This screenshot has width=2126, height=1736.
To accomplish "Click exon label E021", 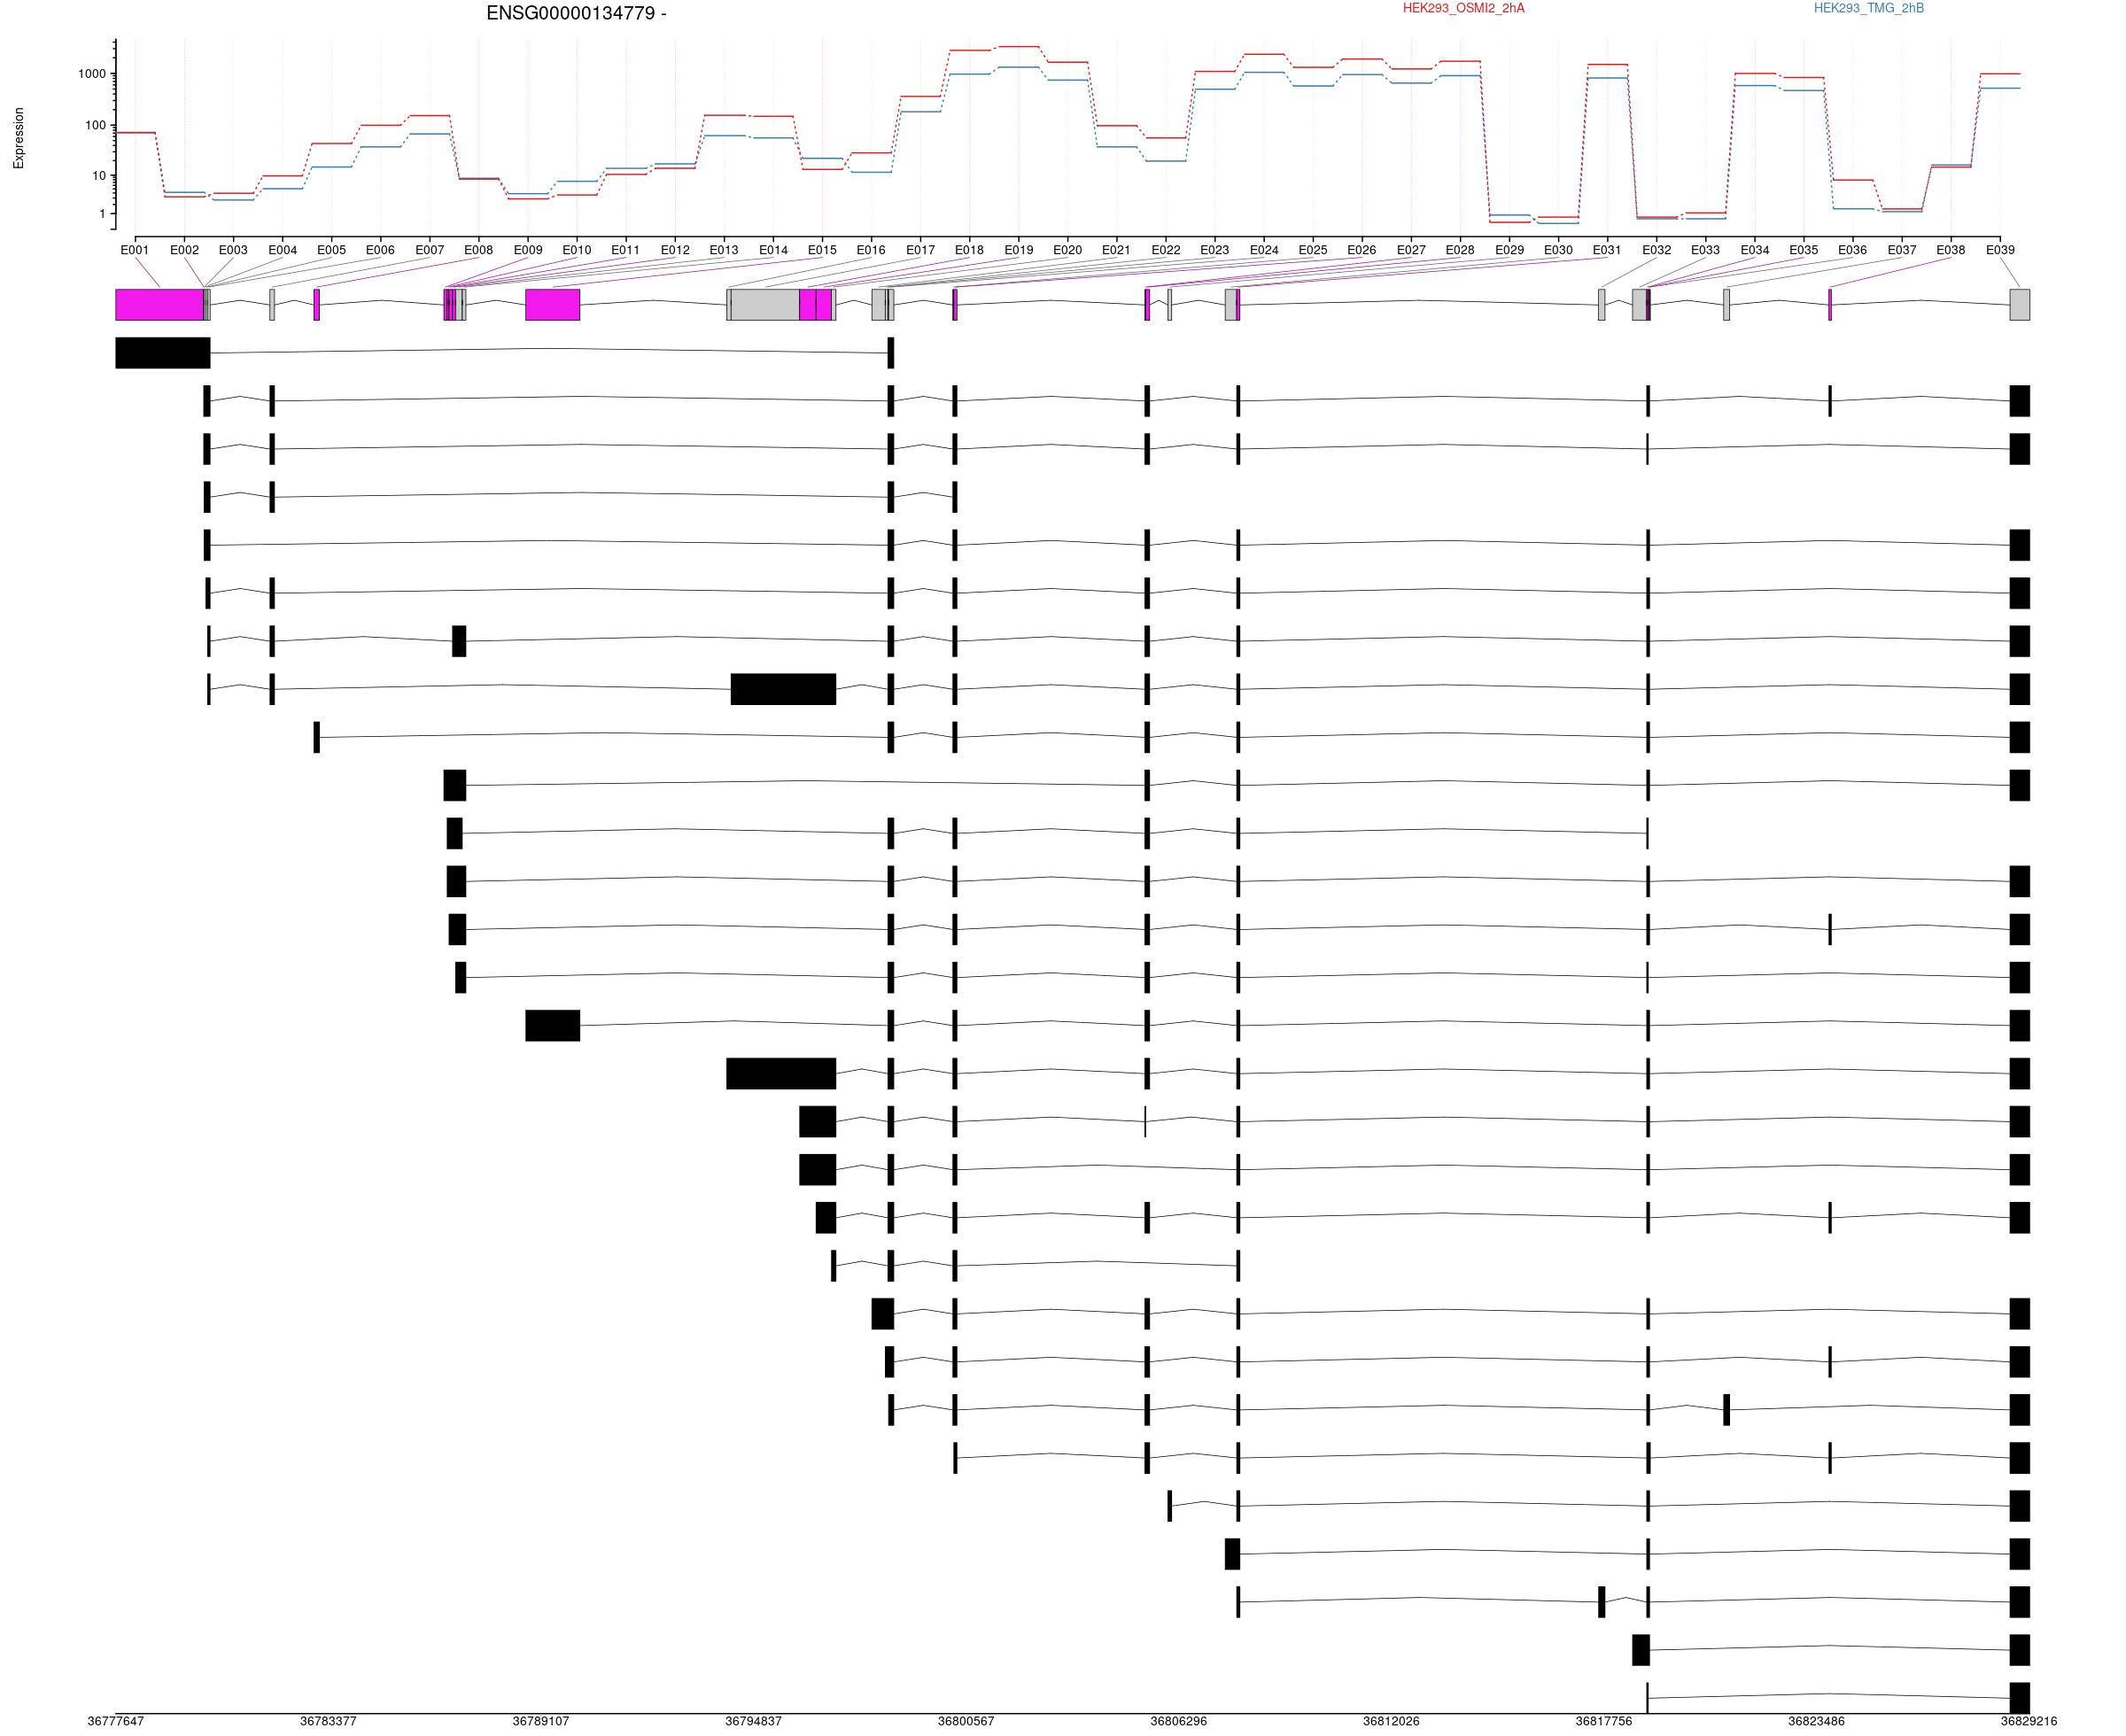I will pos(1116,250).
